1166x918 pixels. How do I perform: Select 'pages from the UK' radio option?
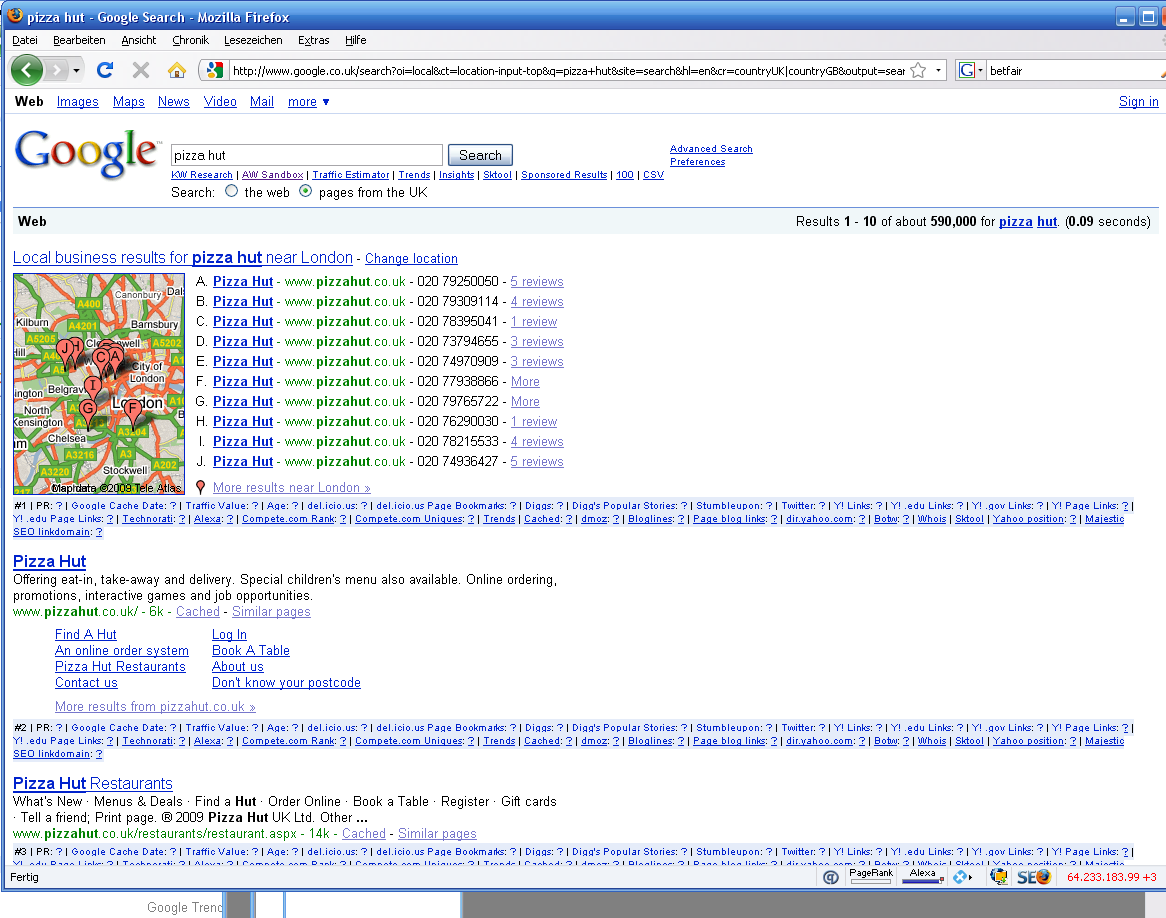(306, 191)
